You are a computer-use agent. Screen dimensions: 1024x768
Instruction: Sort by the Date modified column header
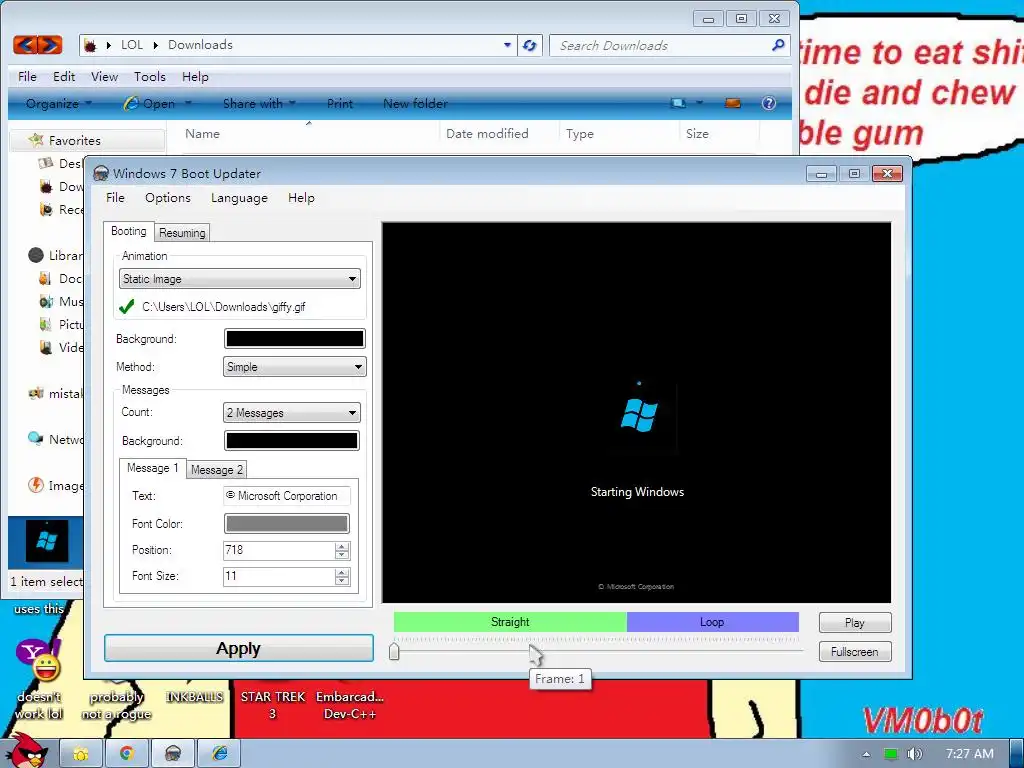tap(487, 133)
